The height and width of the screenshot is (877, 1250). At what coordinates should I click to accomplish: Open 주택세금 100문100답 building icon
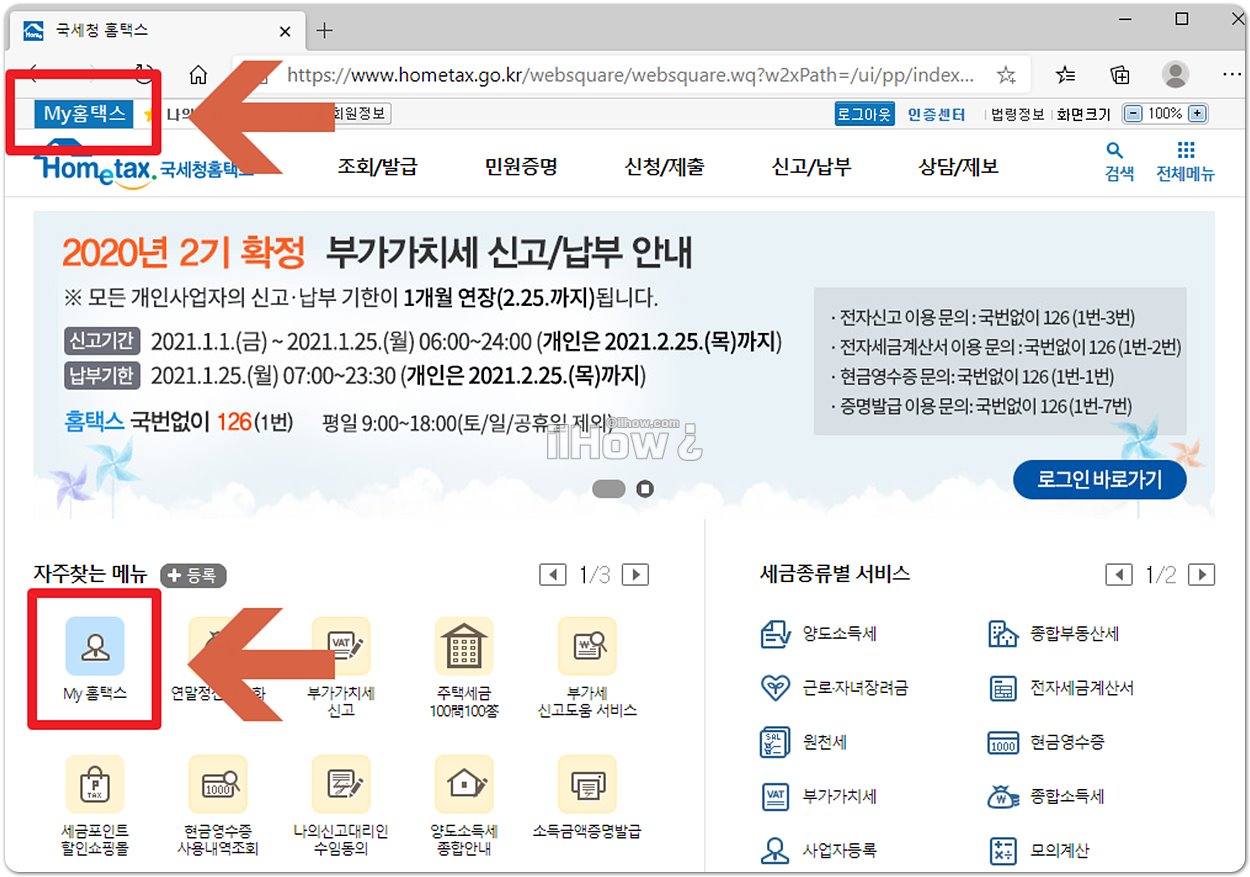point(464,646)
